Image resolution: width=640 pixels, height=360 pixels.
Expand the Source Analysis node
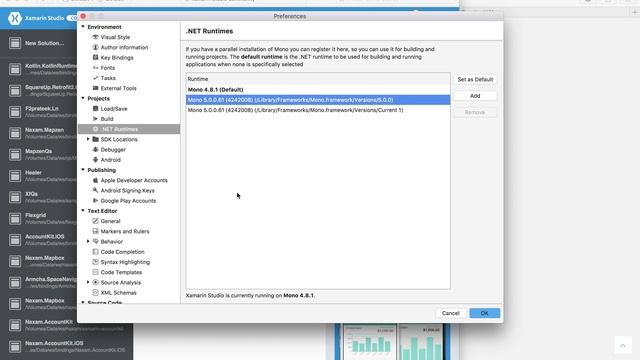click(88, 282)
